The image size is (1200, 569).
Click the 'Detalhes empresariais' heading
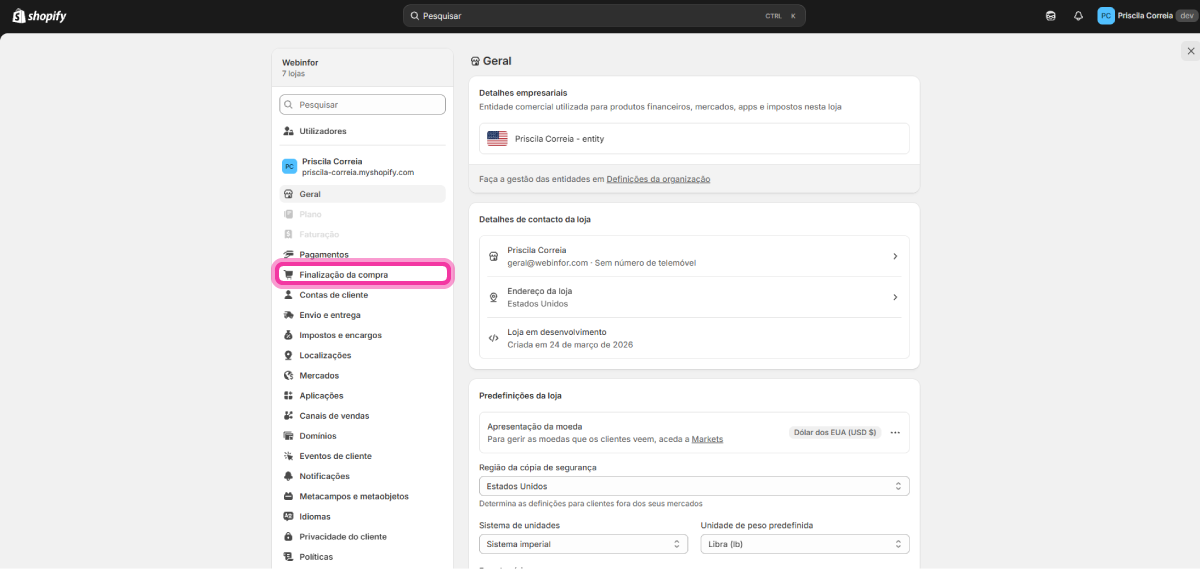point(523,93)
